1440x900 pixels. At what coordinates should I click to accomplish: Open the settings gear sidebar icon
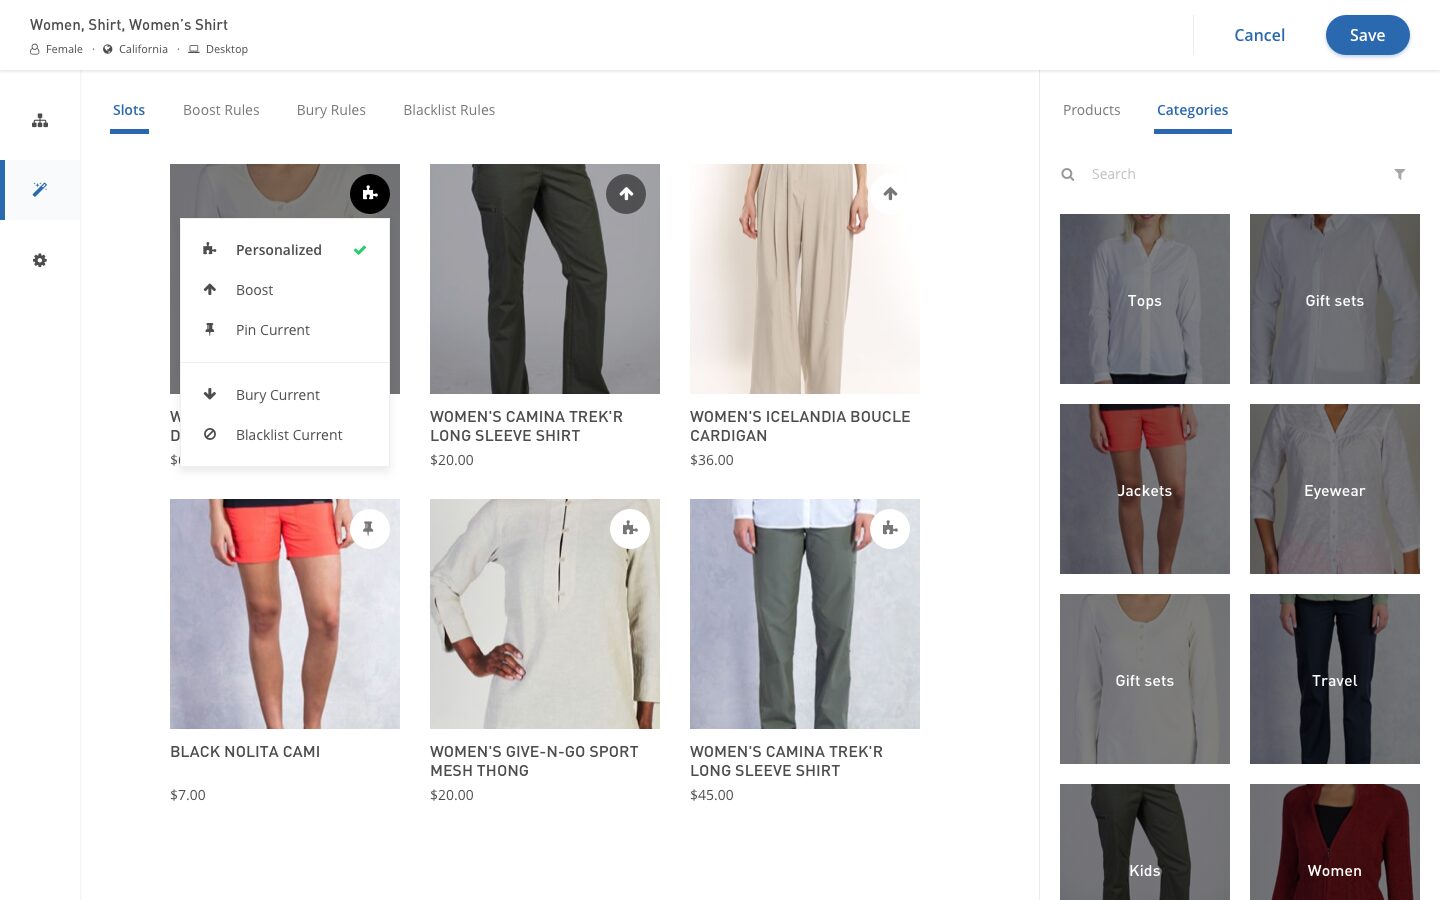pos(40,260)
